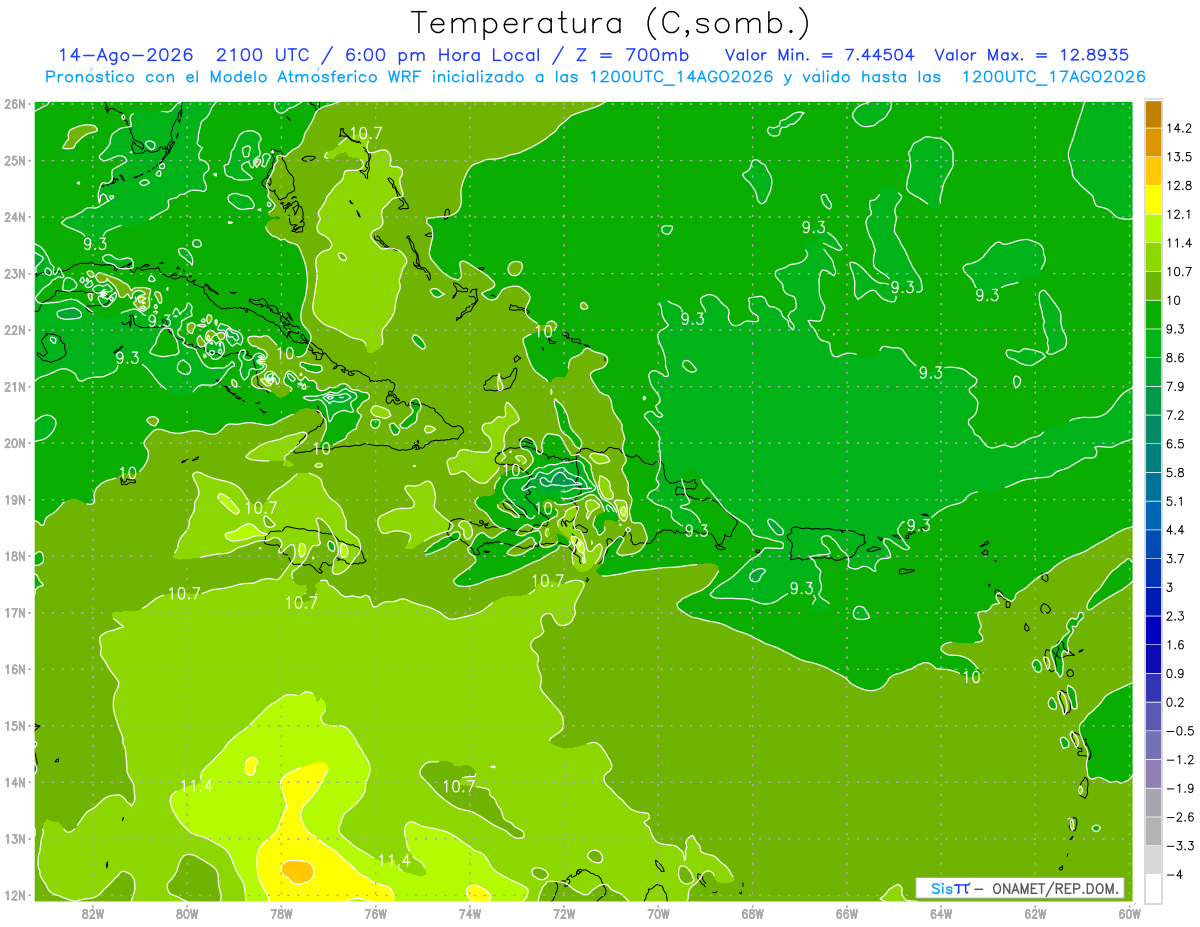Click the '13.5' colorbar label
The image size is (1200, 927).
[1178, 157]
